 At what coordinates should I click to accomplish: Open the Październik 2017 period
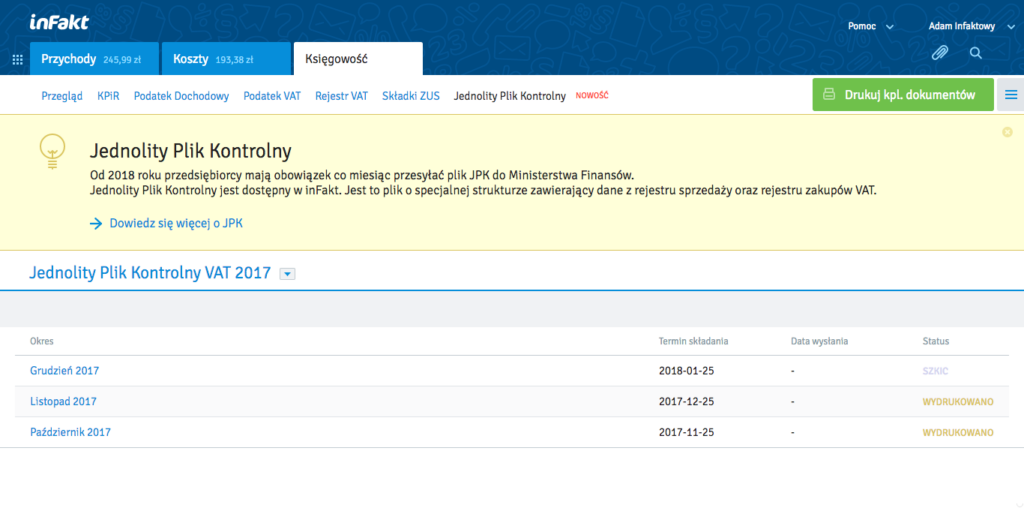71,432
